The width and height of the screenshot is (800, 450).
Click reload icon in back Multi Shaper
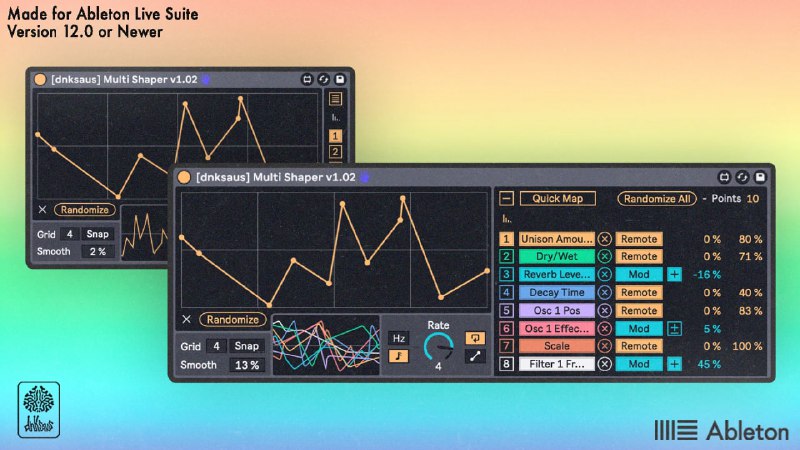(x=323, y=79)
